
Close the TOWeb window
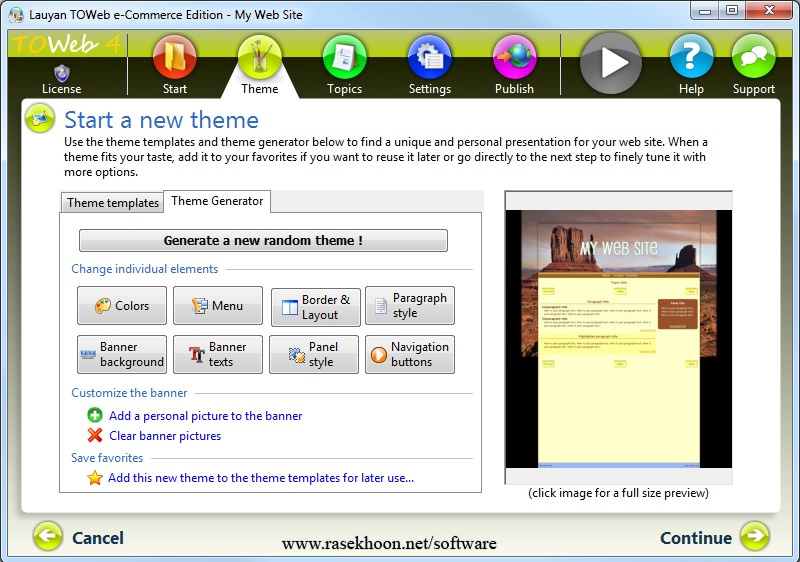pyautogui.click(x=769, y=10)
